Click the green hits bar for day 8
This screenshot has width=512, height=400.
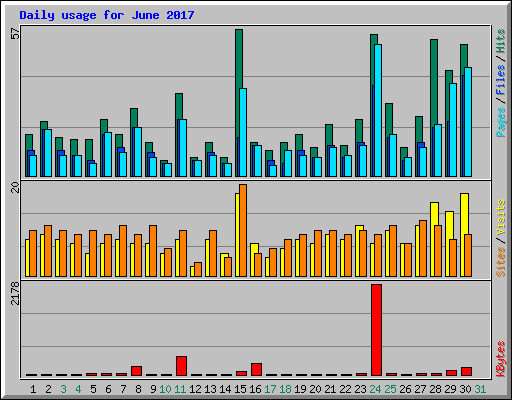(134, 118)
